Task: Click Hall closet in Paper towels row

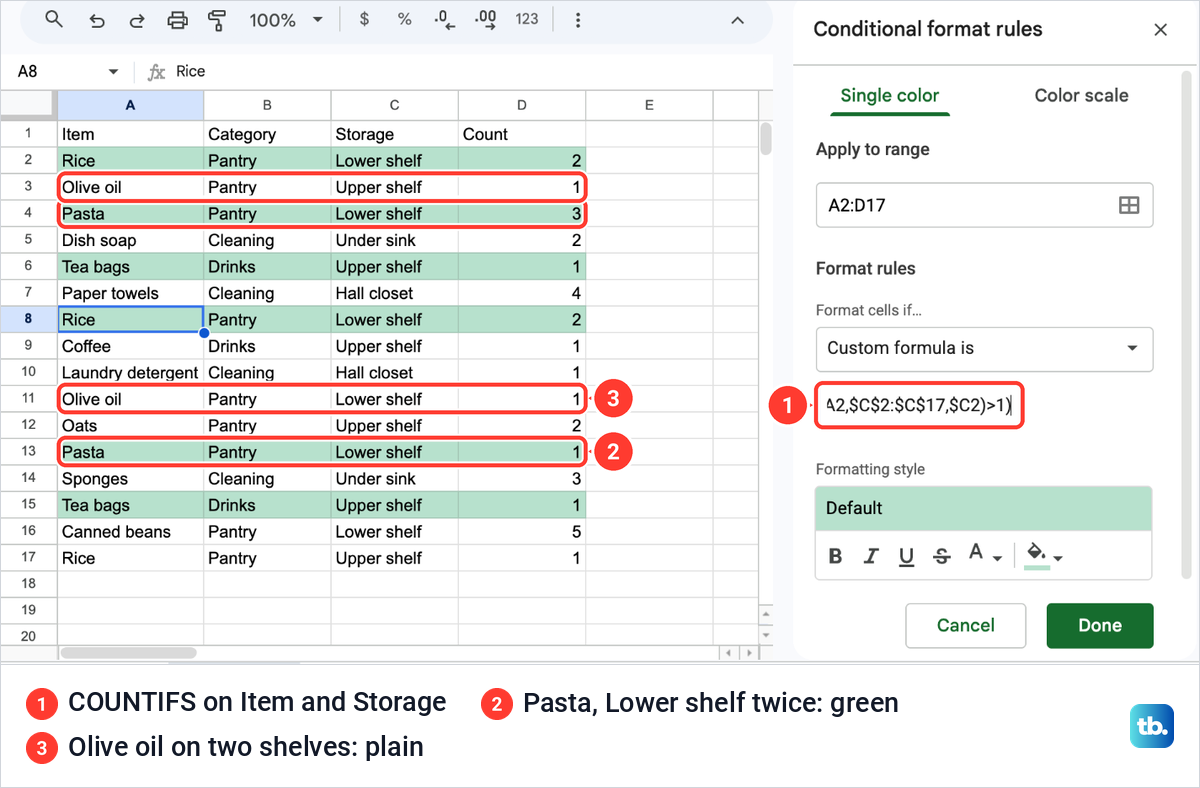Action: tap(394, 293)
